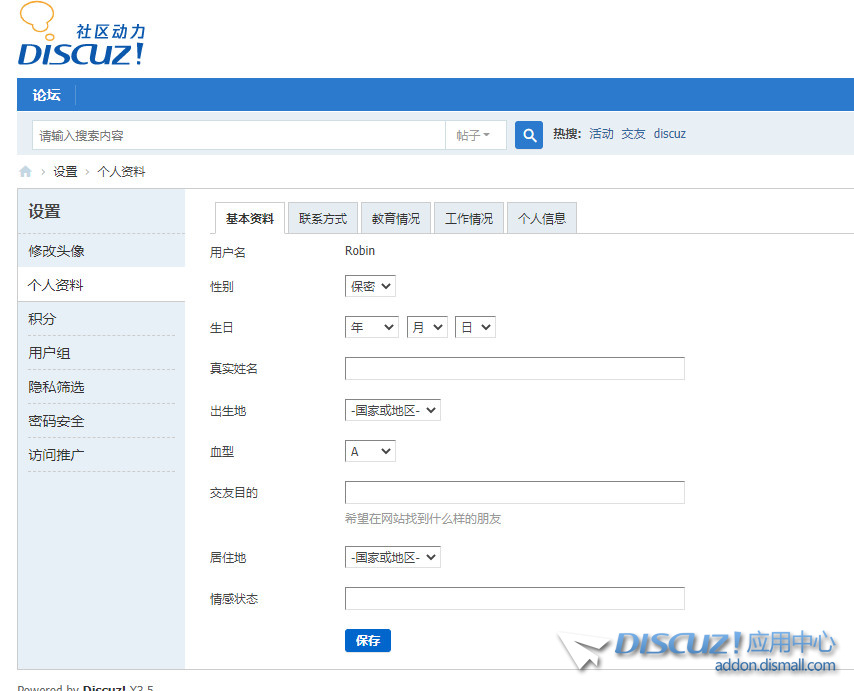The width and height of the screenshot is (854, 691).
Task: Open 修改头像 in the settings sidebar
Action: tap(55, 251)
